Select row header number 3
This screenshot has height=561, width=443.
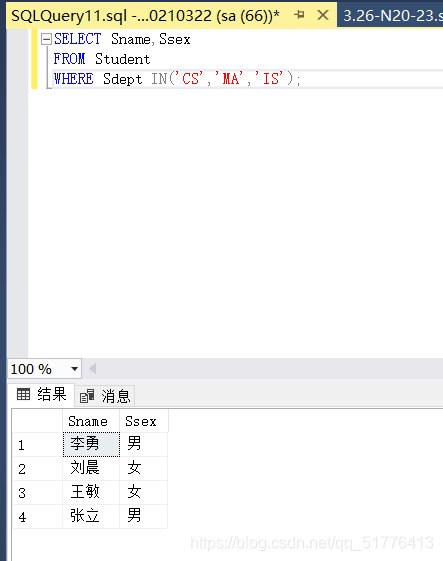click(x=38, y=493)
